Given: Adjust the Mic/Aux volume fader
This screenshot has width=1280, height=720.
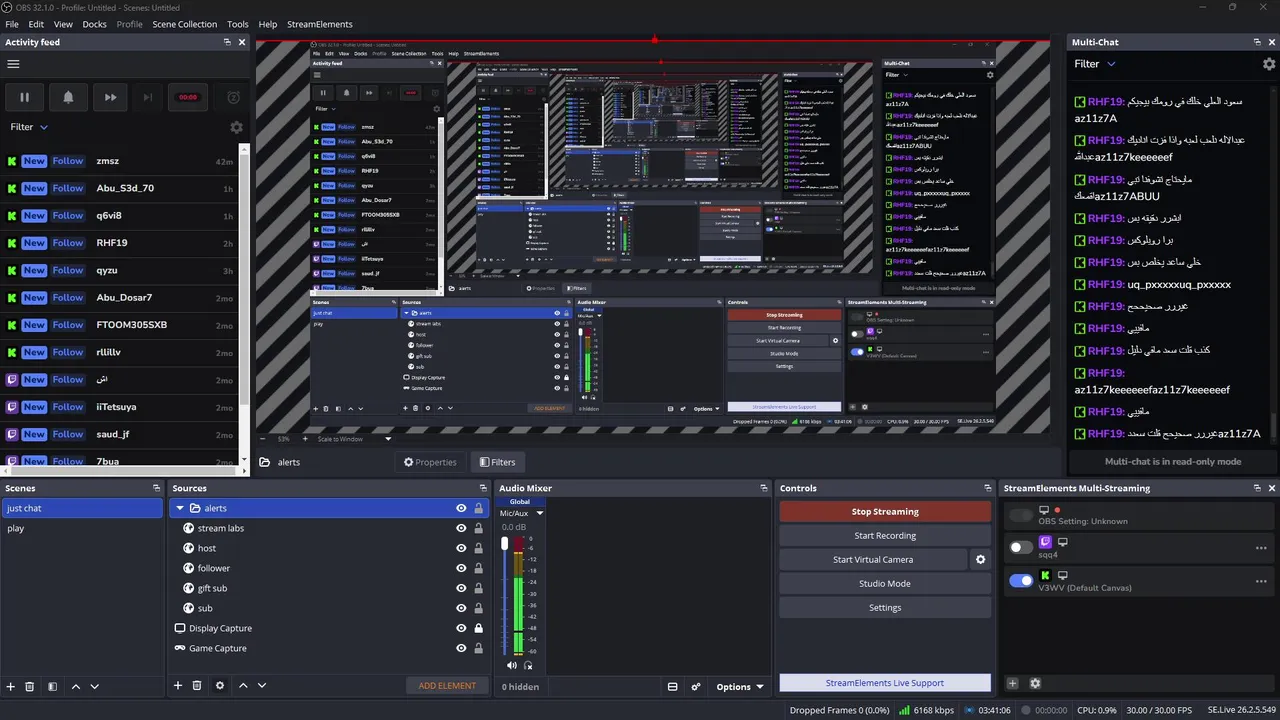Looking at the screenshot, I should [505, 544].
